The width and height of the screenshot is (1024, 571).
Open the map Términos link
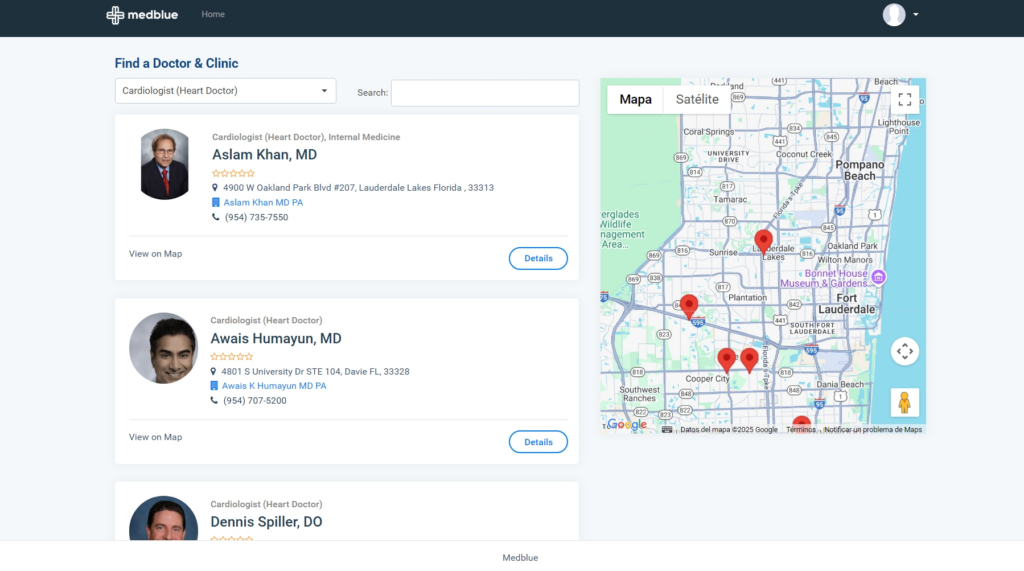(801, 430)
